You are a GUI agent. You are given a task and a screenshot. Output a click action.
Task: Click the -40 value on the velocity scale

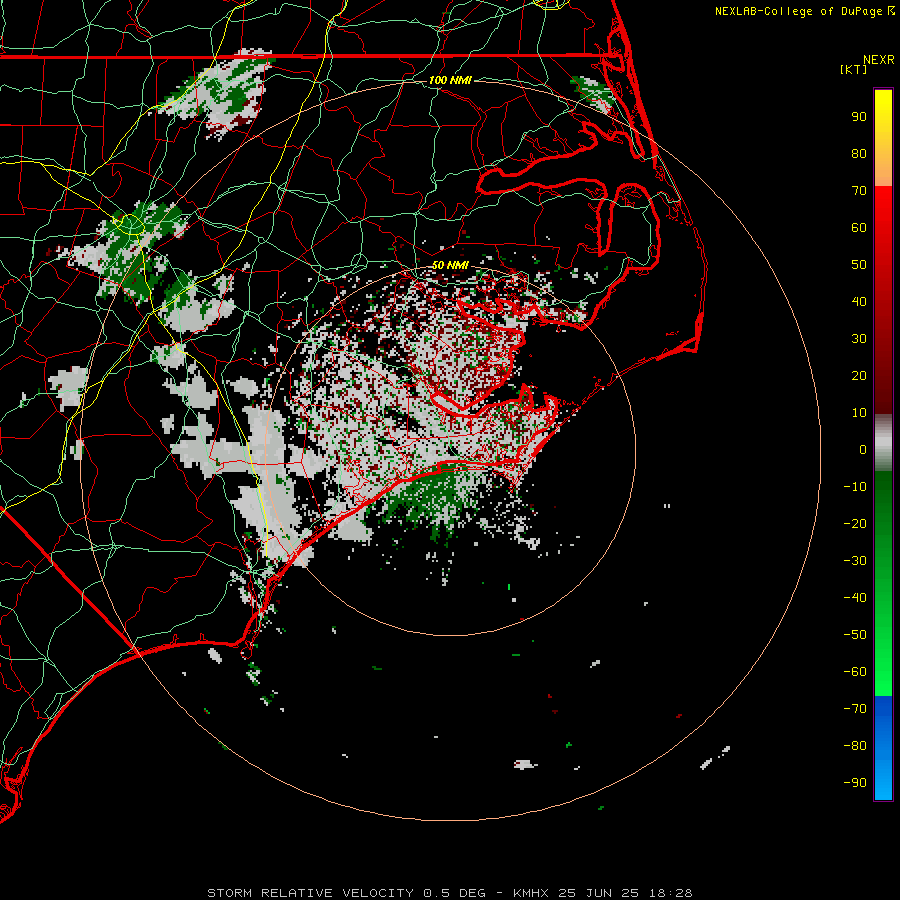click(855, 598)
